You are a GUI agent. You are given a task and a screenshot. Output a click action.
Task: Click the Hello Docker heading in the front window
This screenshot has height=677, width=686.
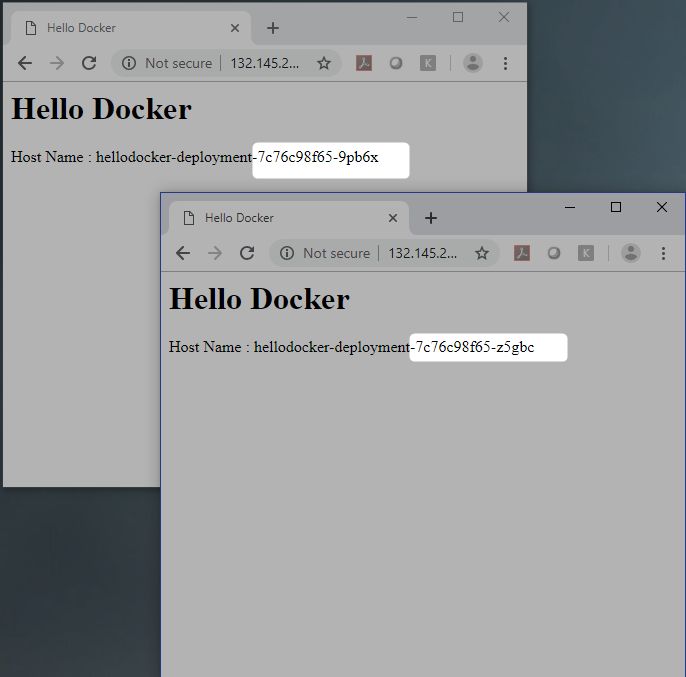tap(259, 299)
